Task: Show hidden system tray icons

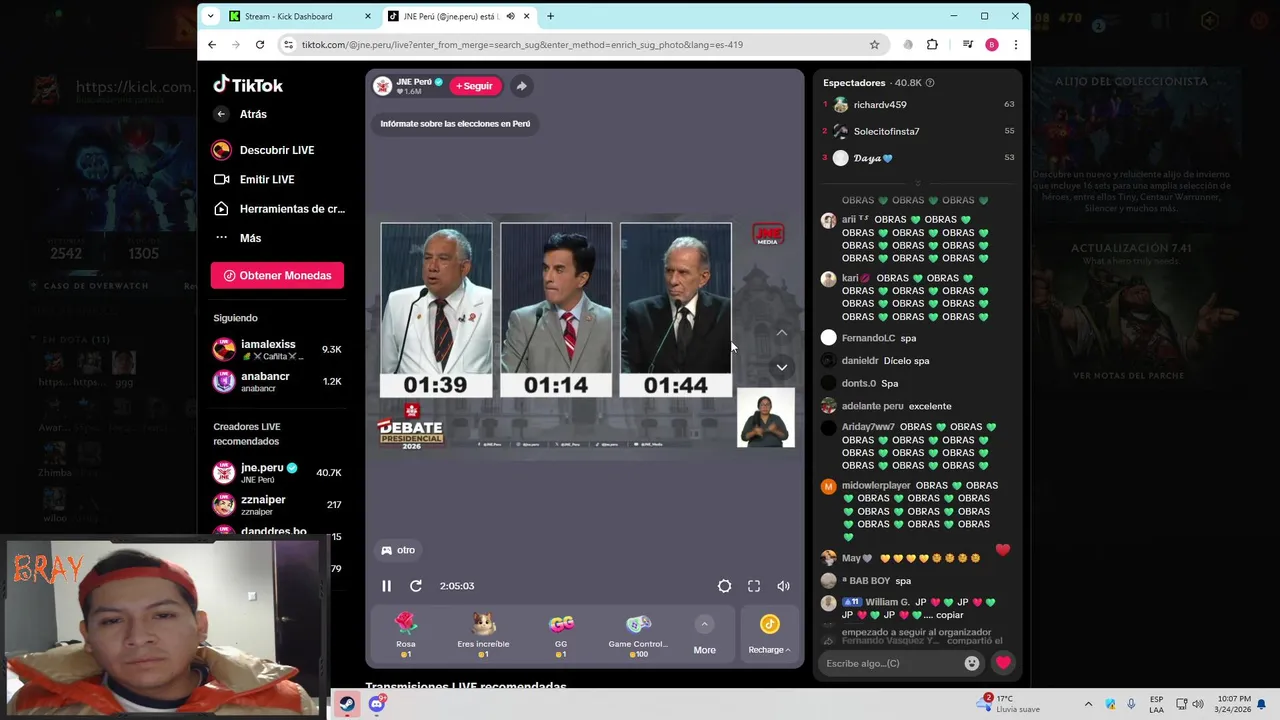Action: (1088, 704)
